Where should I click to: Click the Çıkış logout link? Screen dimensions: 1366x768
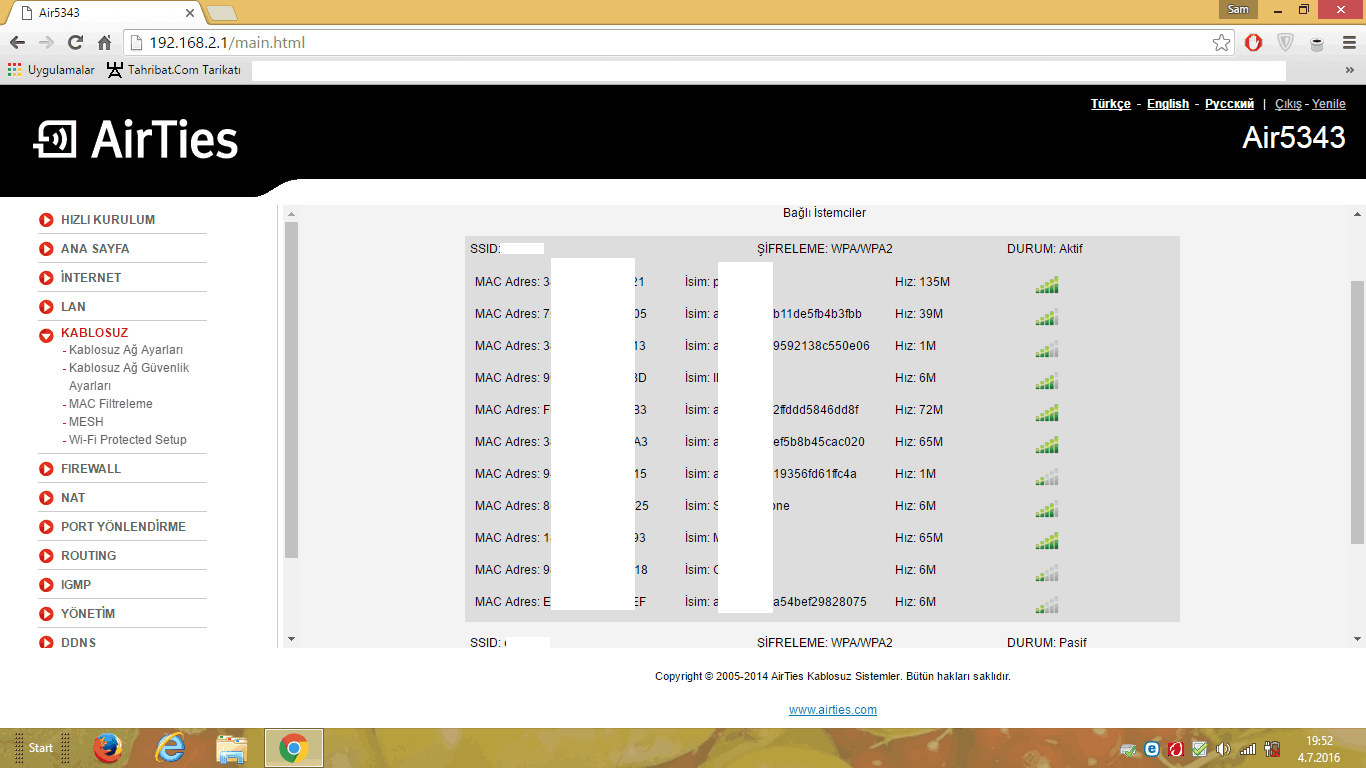(x=1288, y=104)
